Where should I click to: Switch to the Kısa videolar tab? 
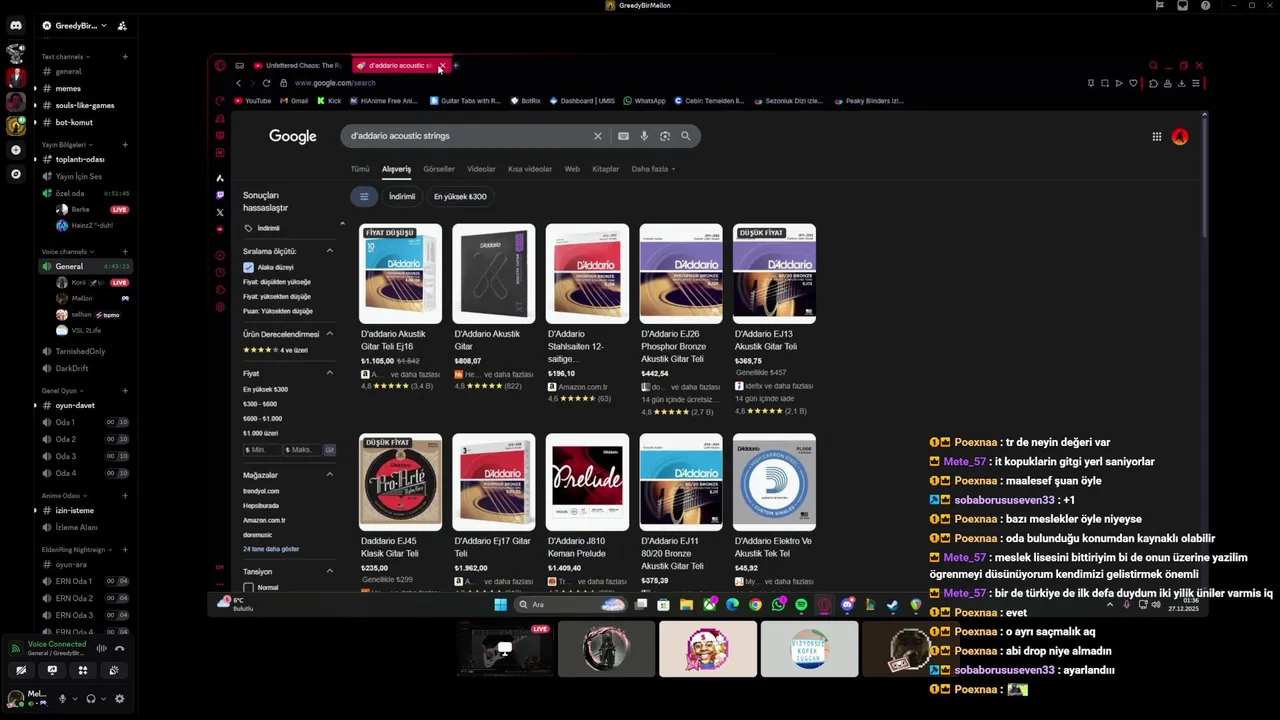[x=530, y=169]
